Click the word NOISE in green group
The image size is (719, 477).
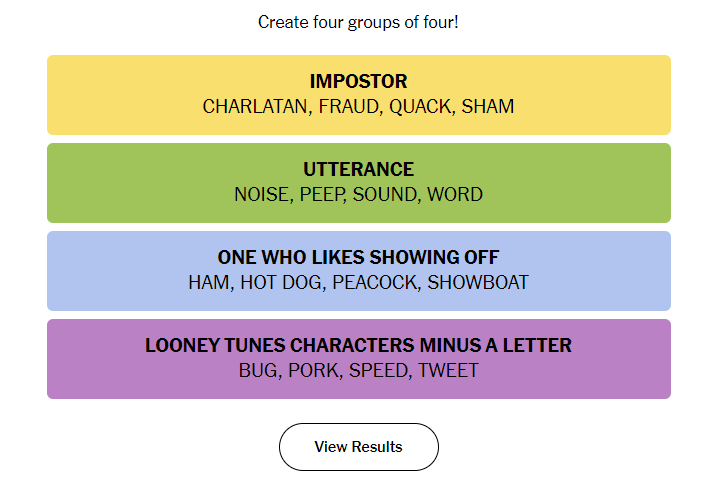point(261,194)
